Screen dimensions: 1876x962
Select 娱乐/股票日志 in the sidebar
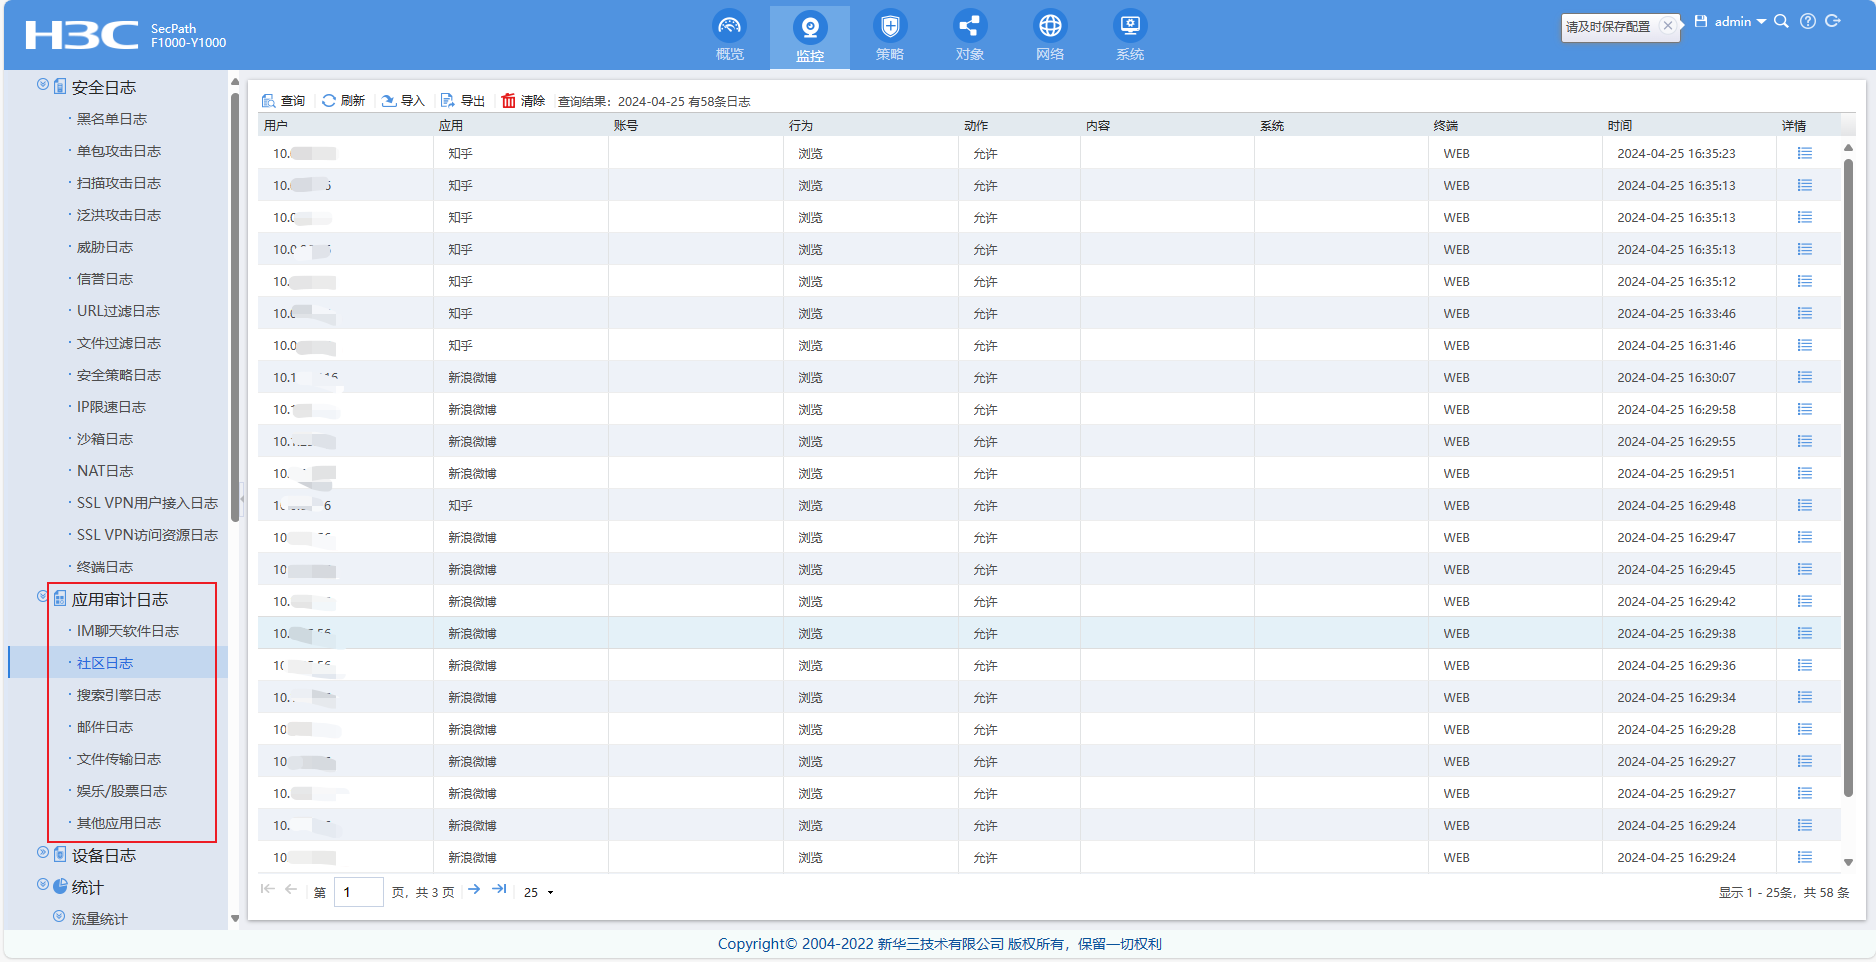[x=122, y=791]
